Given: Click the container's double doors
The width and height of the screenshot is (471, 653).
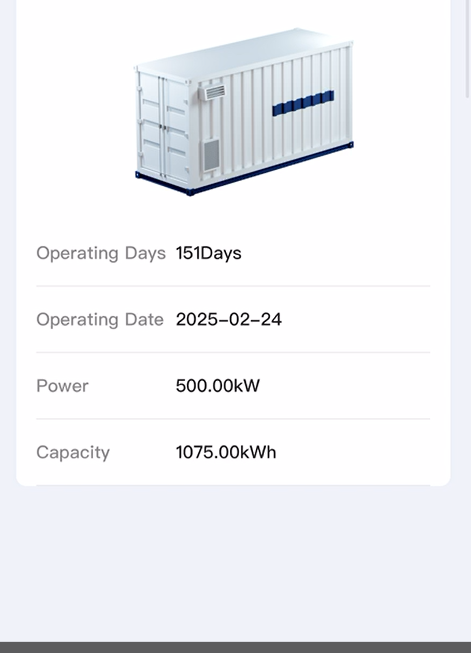Looking at the screenshot, I should [x=163, y=127].
